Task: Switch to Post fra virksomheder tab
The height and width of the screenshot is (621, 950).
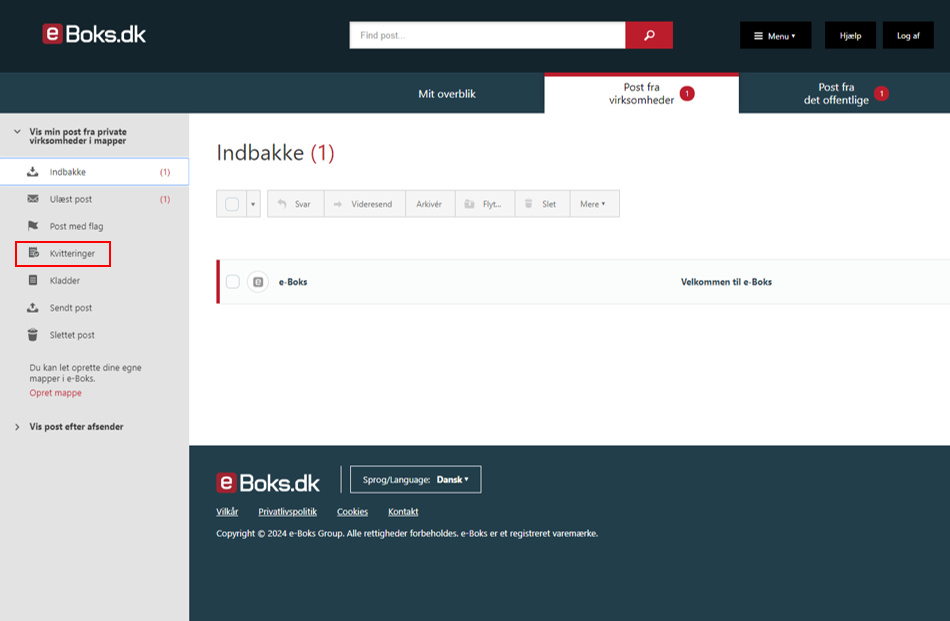Action: click(642, 94)
